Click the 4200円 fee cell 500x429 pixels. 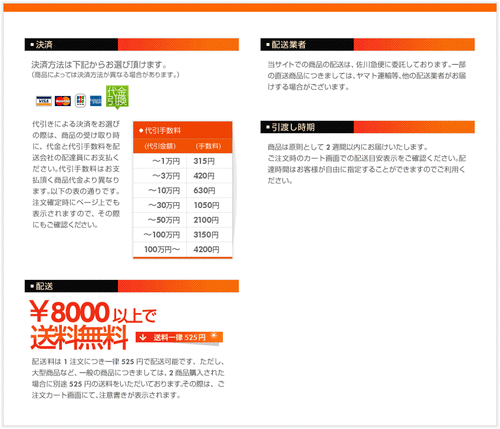point(209,249)
